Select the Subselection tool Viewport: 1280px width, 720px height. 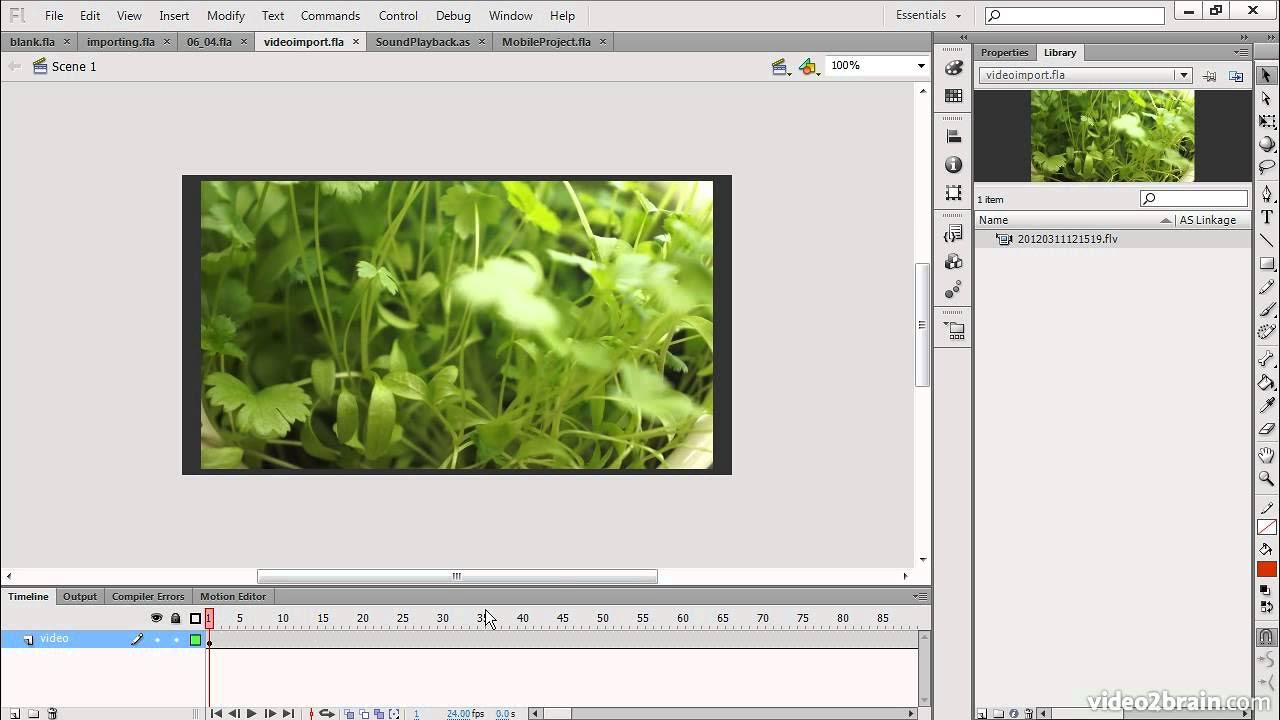(1266, 99)
